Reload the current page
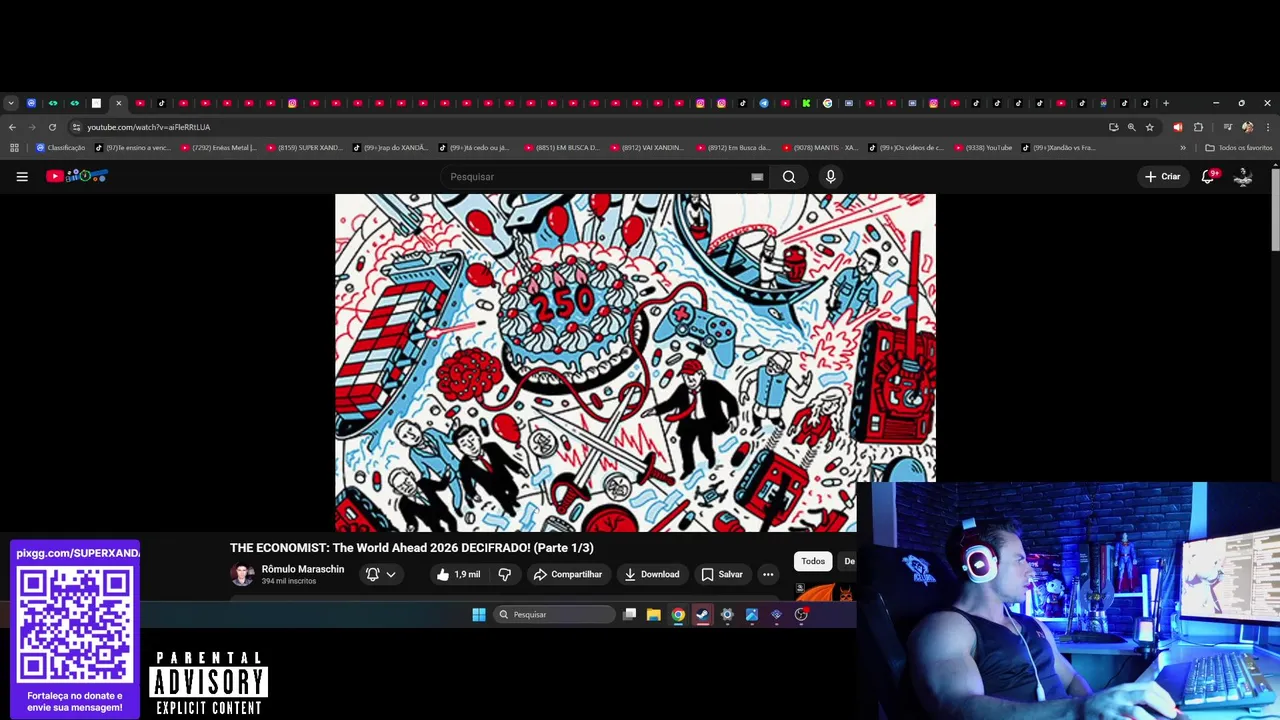This screenshot has width=1280, height=720. pyautogui.click(x=52, y=127)
